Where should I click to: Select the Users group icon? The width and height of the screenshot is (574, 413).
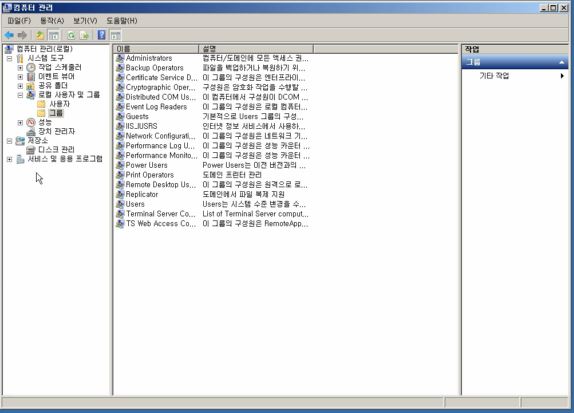click(120, 204)
